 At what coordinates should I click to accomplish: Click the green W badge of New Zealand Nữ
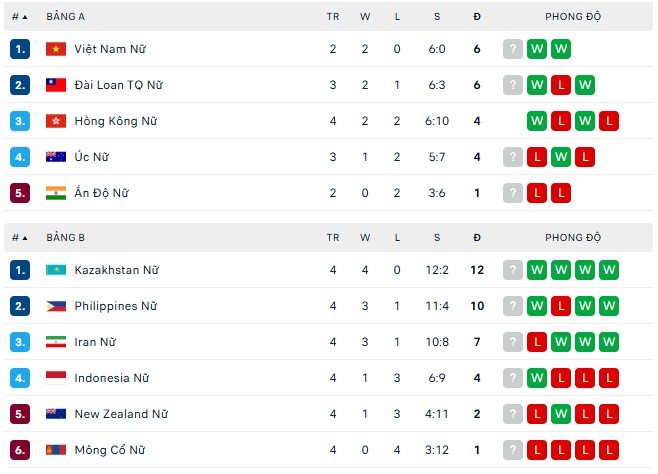(x=561, y=414)
